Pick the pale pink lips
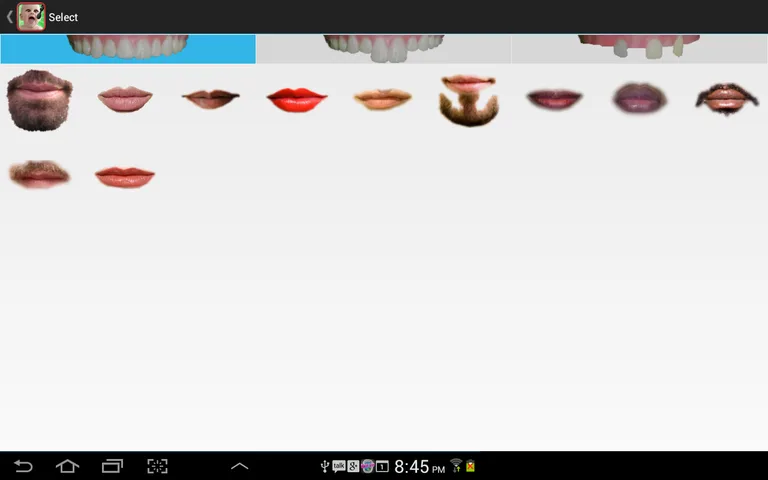The width and height of the screenshot is (768, 480). point(125,99)
